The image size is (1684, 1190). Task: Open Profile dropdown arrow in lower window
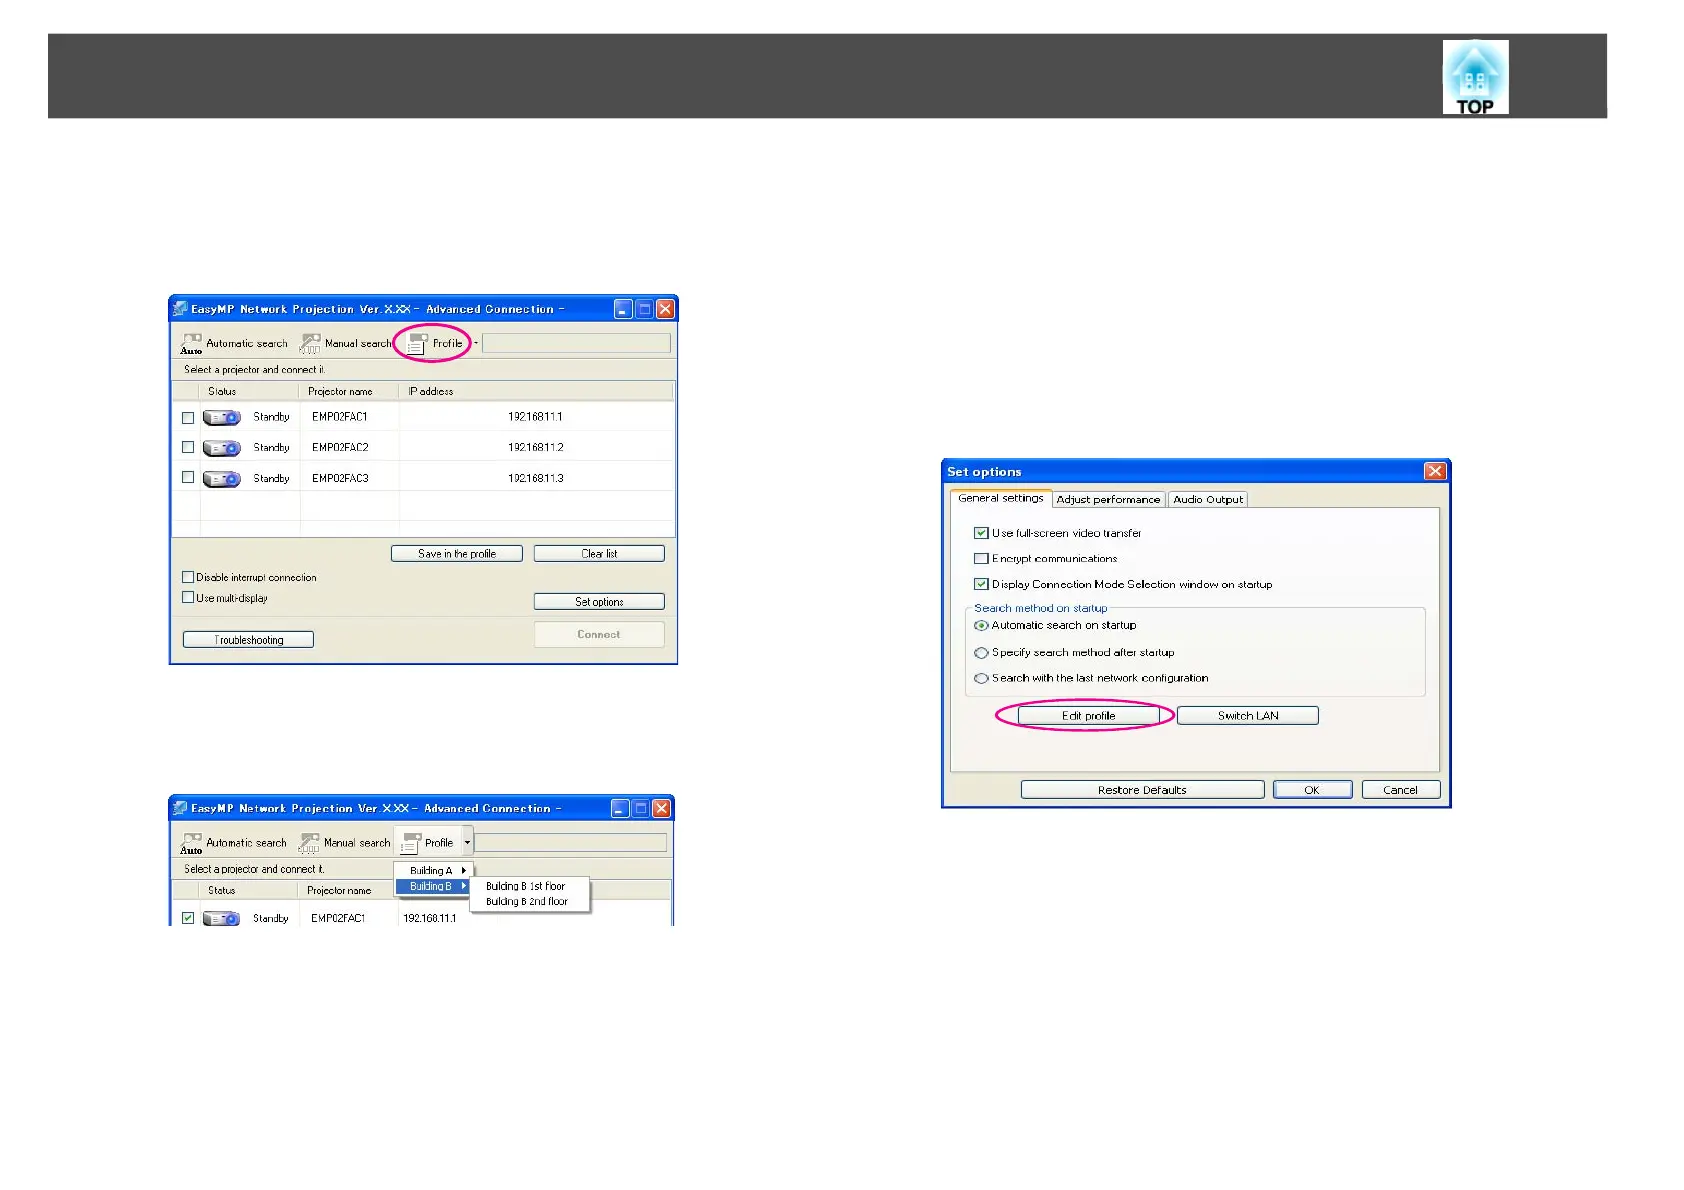tap(467, 843)
